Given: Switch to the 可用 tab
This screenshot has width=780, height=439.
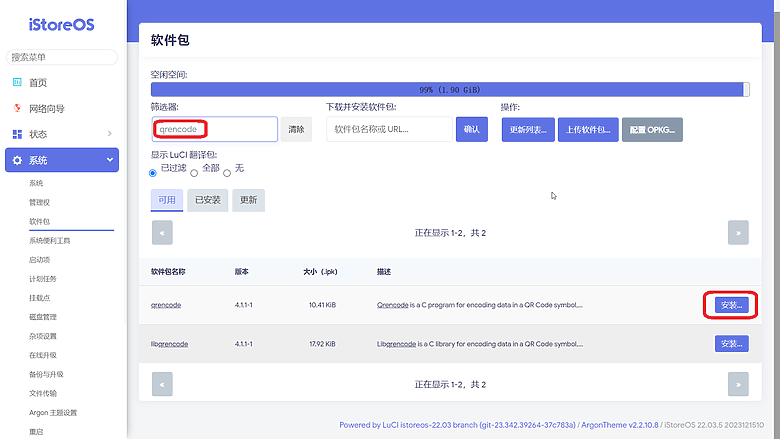Looking at the screenshot, I should 167,200.
